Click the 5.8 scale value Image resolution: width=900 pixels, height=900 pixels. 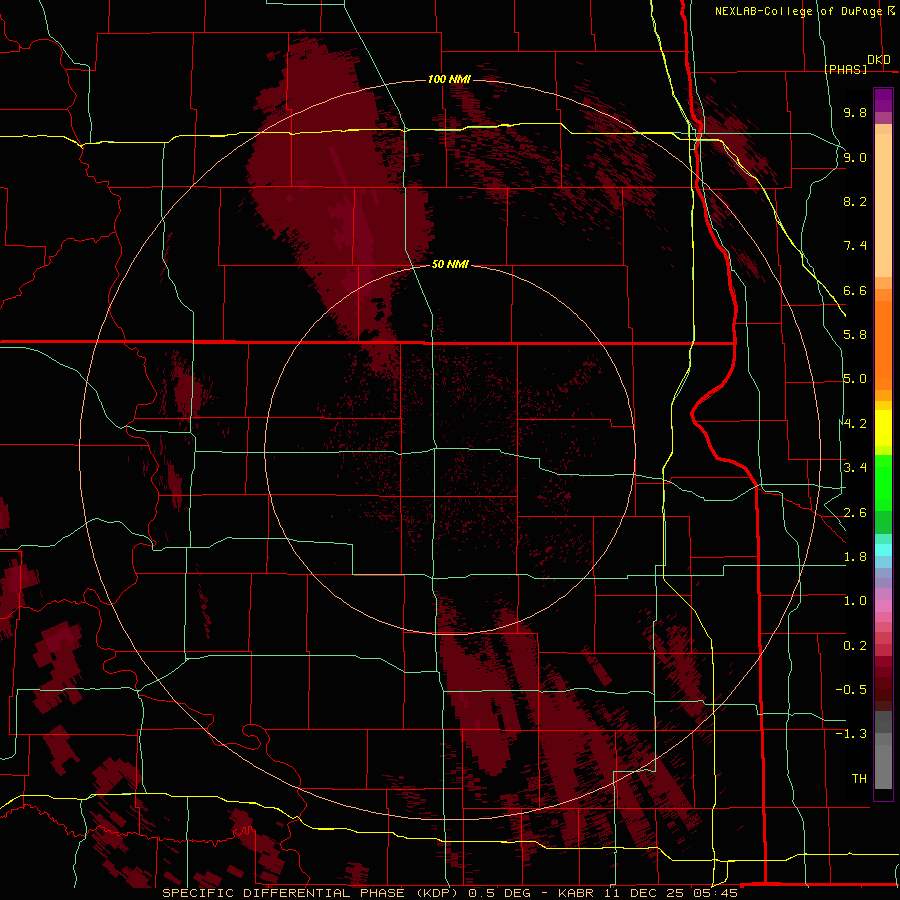855,335
